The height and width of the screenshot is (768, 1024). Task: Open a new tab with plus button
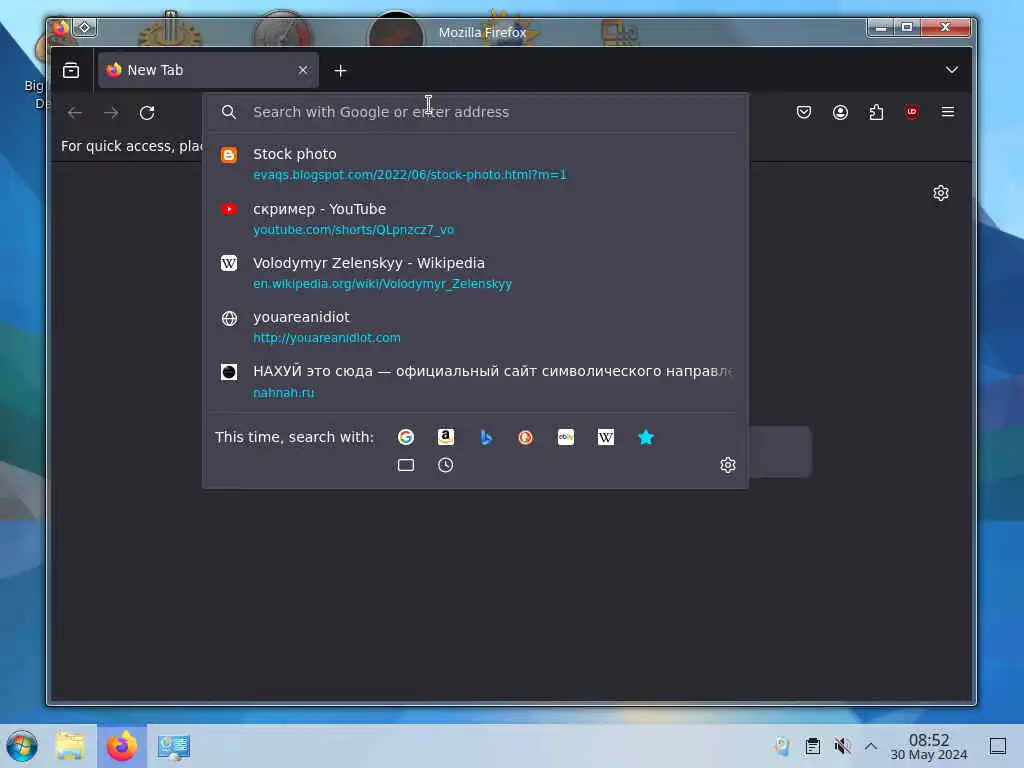(340, 71)
